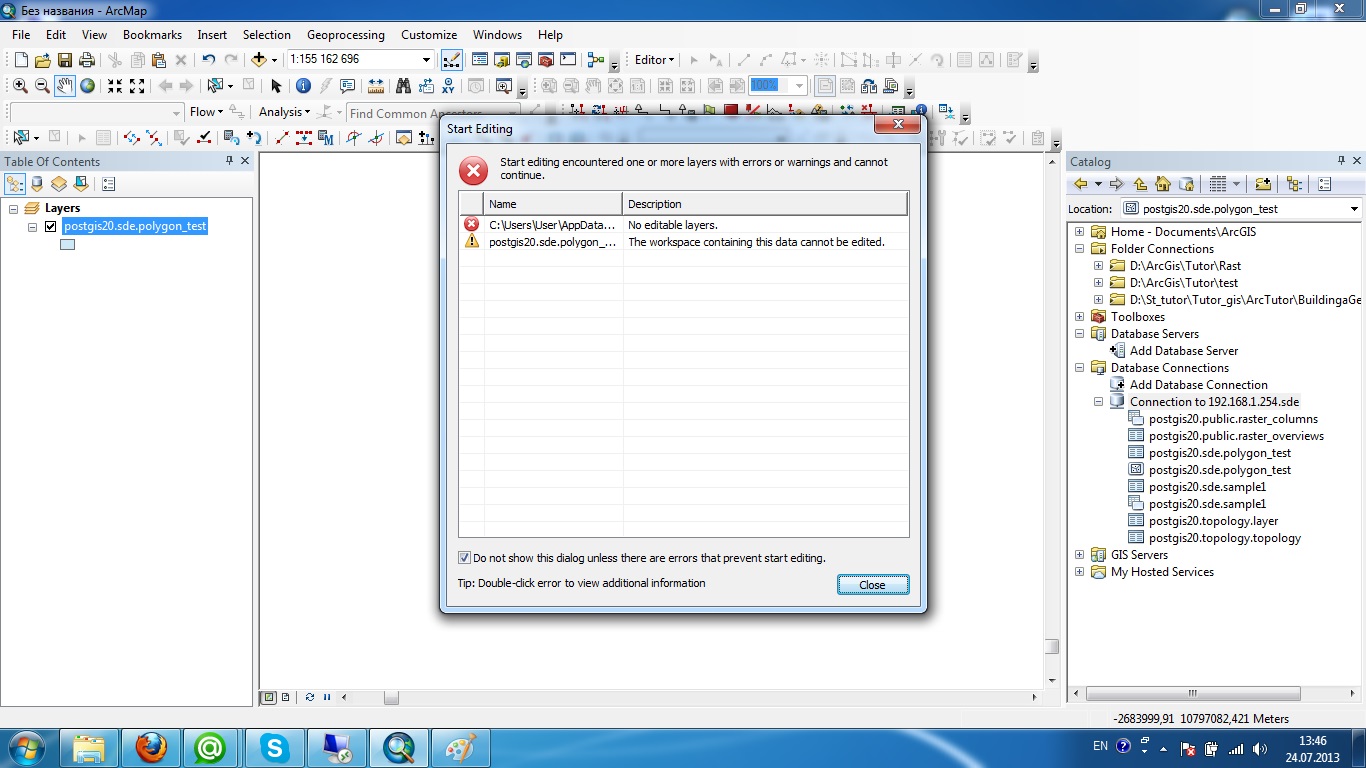Click the Save map document icon
Viewport: 1366px width, 768px height.
coord(65,60)
